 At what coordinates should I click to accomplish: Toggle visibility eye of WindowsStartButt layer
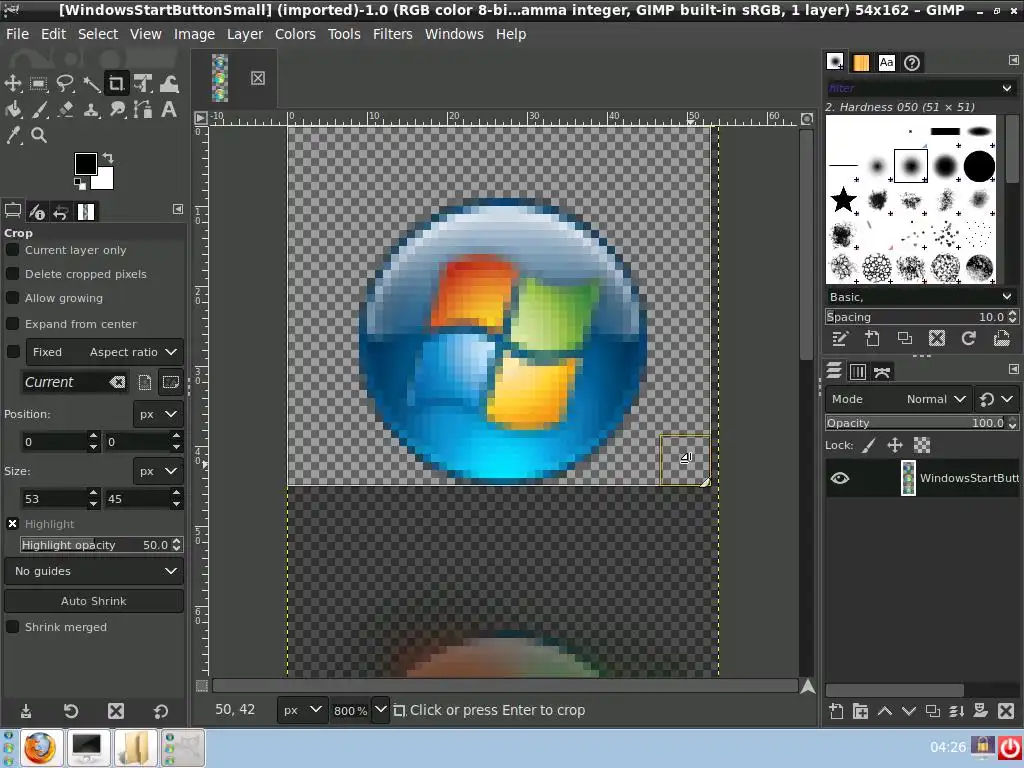tap(840, 478)
